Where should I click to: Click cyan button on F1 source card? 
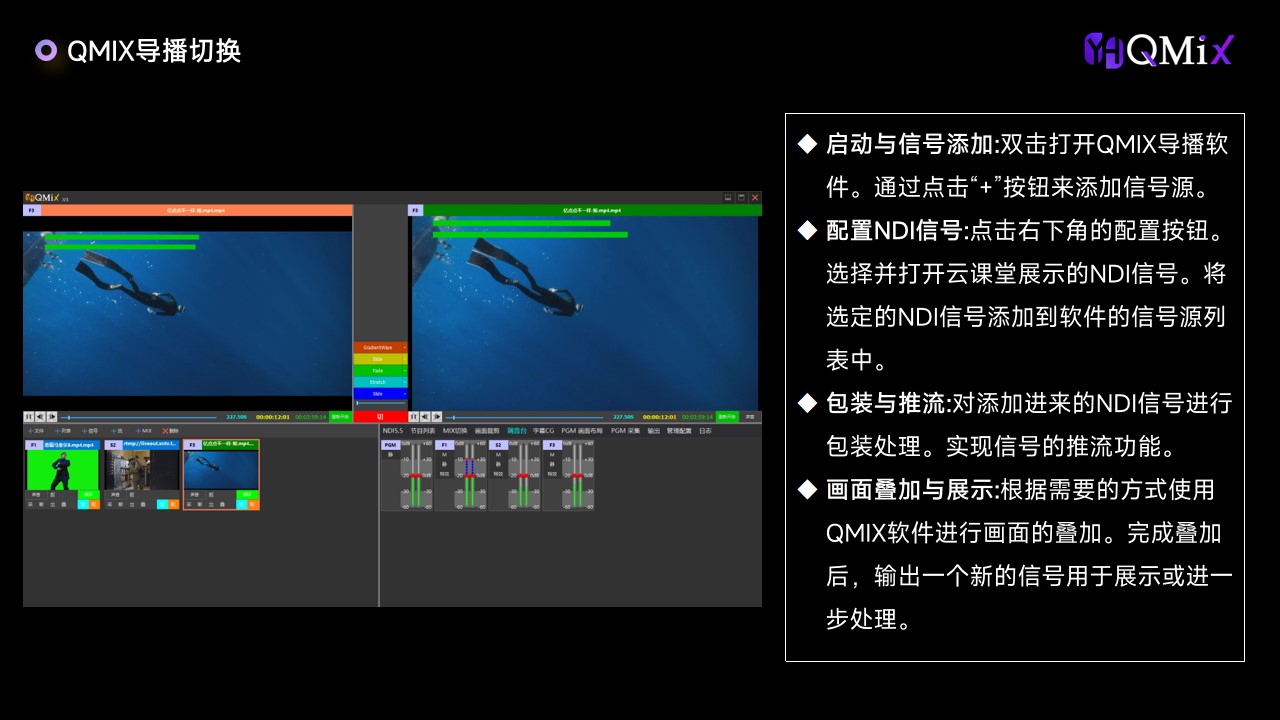coord(83,505)
